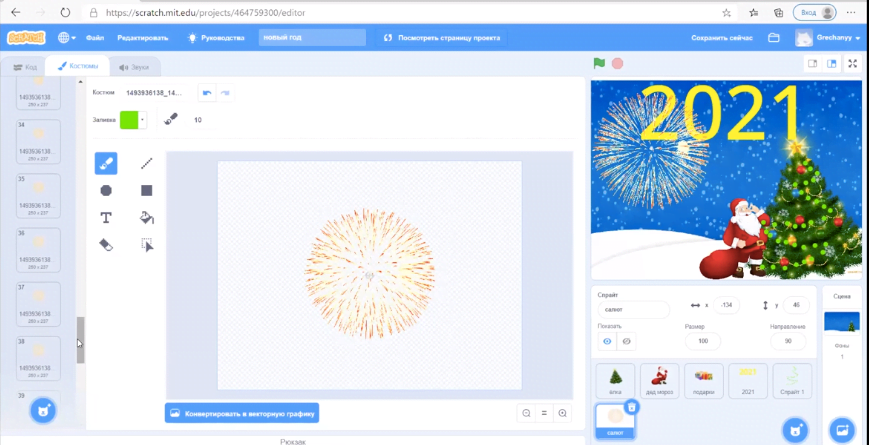Screen dimensions: 869x445
Task: Open the Редактировать menu
Action: click(x=142, y=38)
